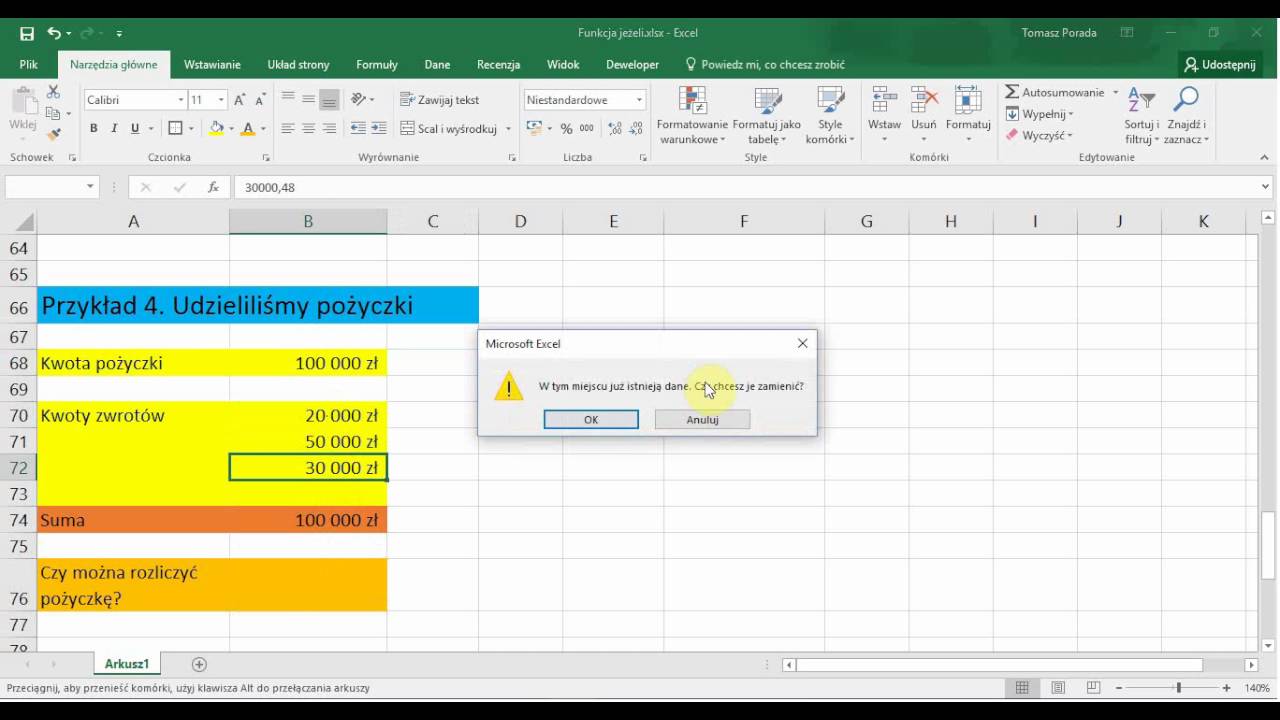
Task: Decrease indent icon
Action: click(x=357, y=128)
